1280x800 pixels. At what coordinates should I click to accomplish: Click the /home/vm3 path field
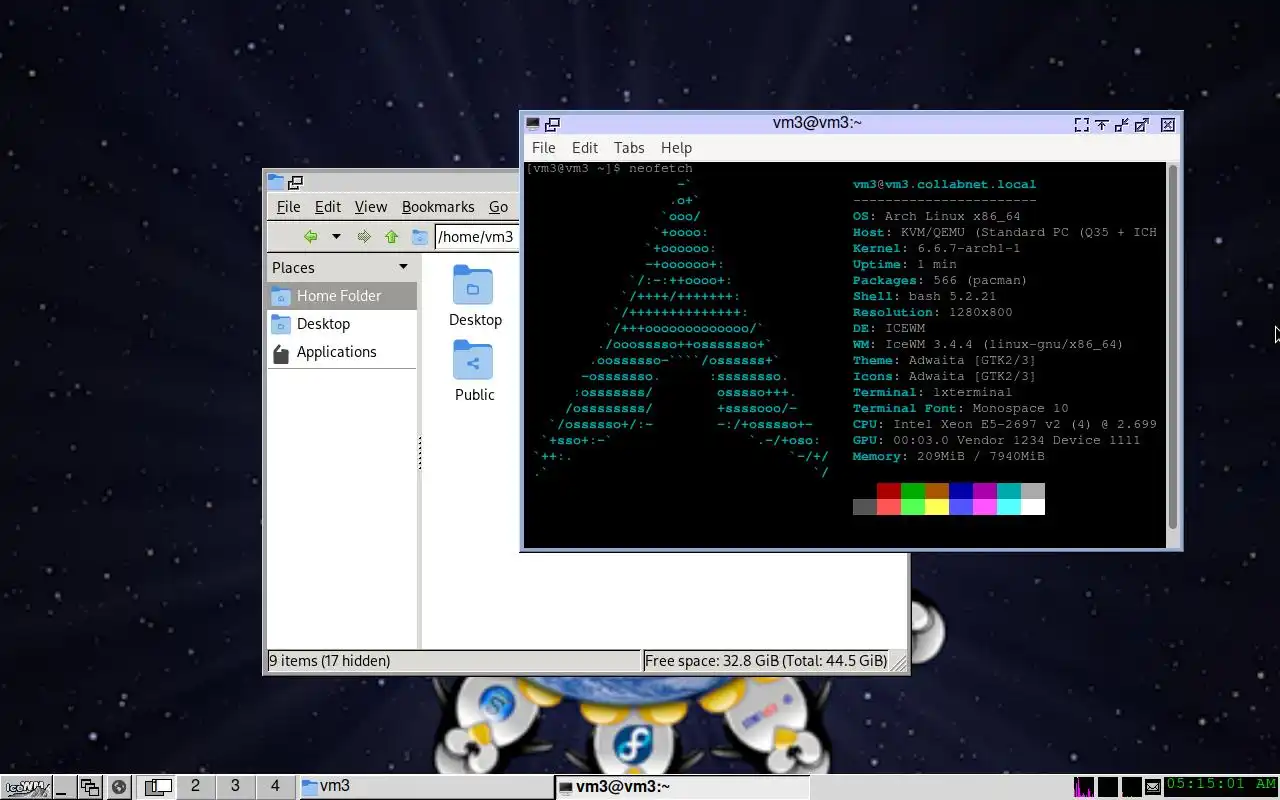(478, 237)
